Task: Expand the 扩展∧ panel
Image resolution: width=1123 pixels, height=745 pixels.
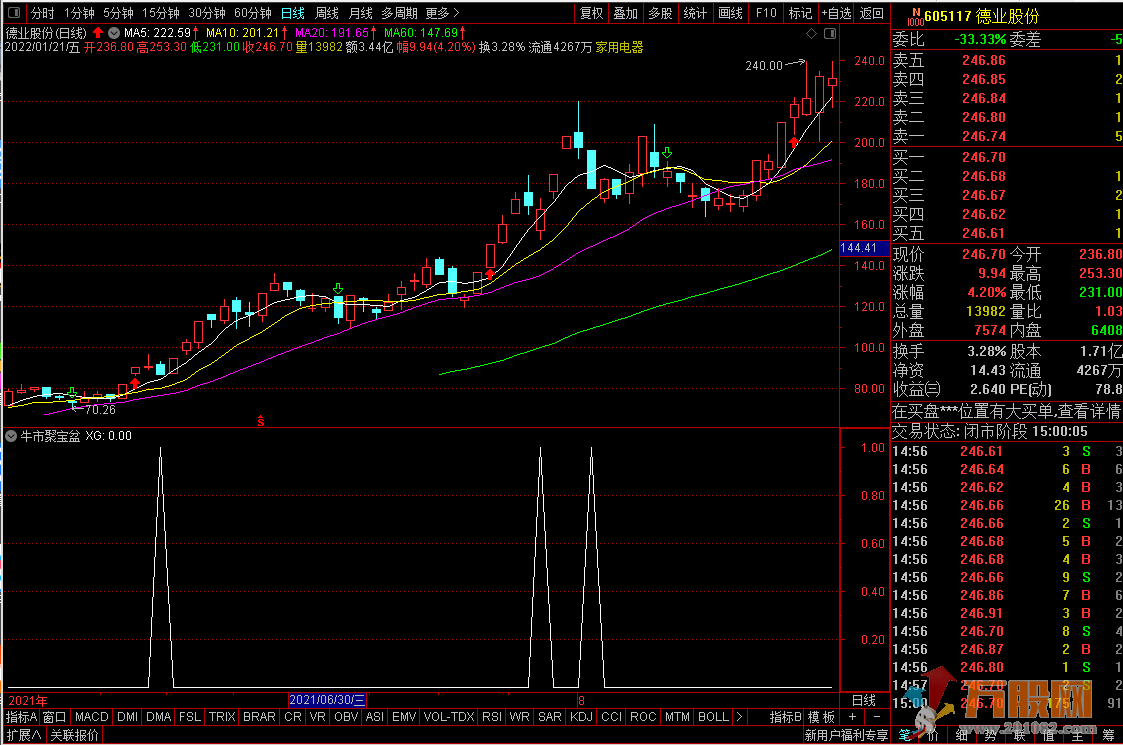Action: click(24, 735)
